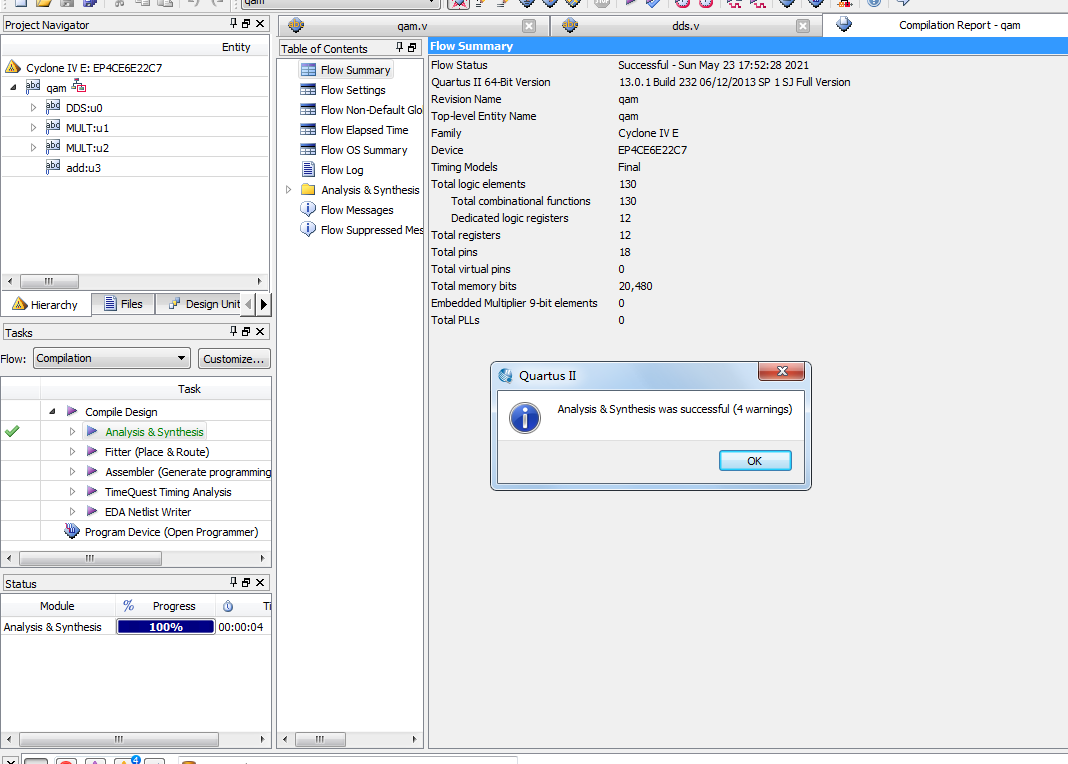This screenshot has width=1068, height=764.
Task: Open Flow Summary in Table of Contents
Action: [x=355, y=69]
